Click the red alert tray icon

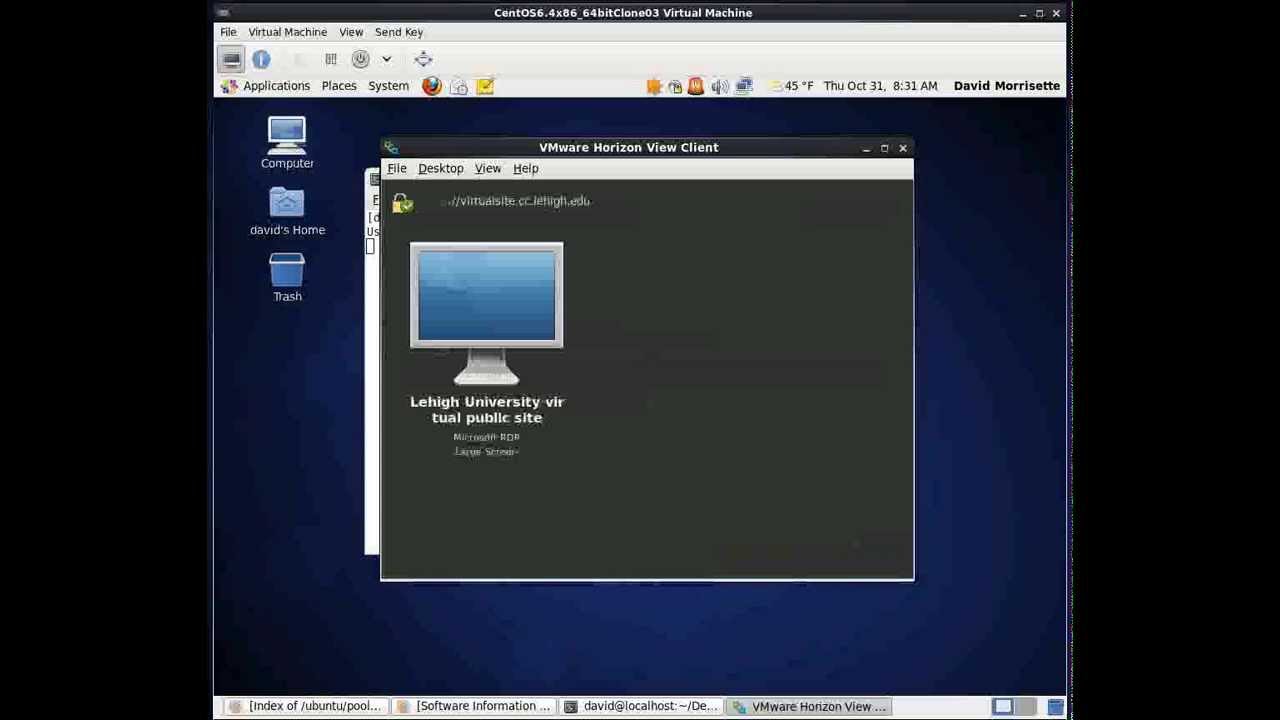coord(696,86)
